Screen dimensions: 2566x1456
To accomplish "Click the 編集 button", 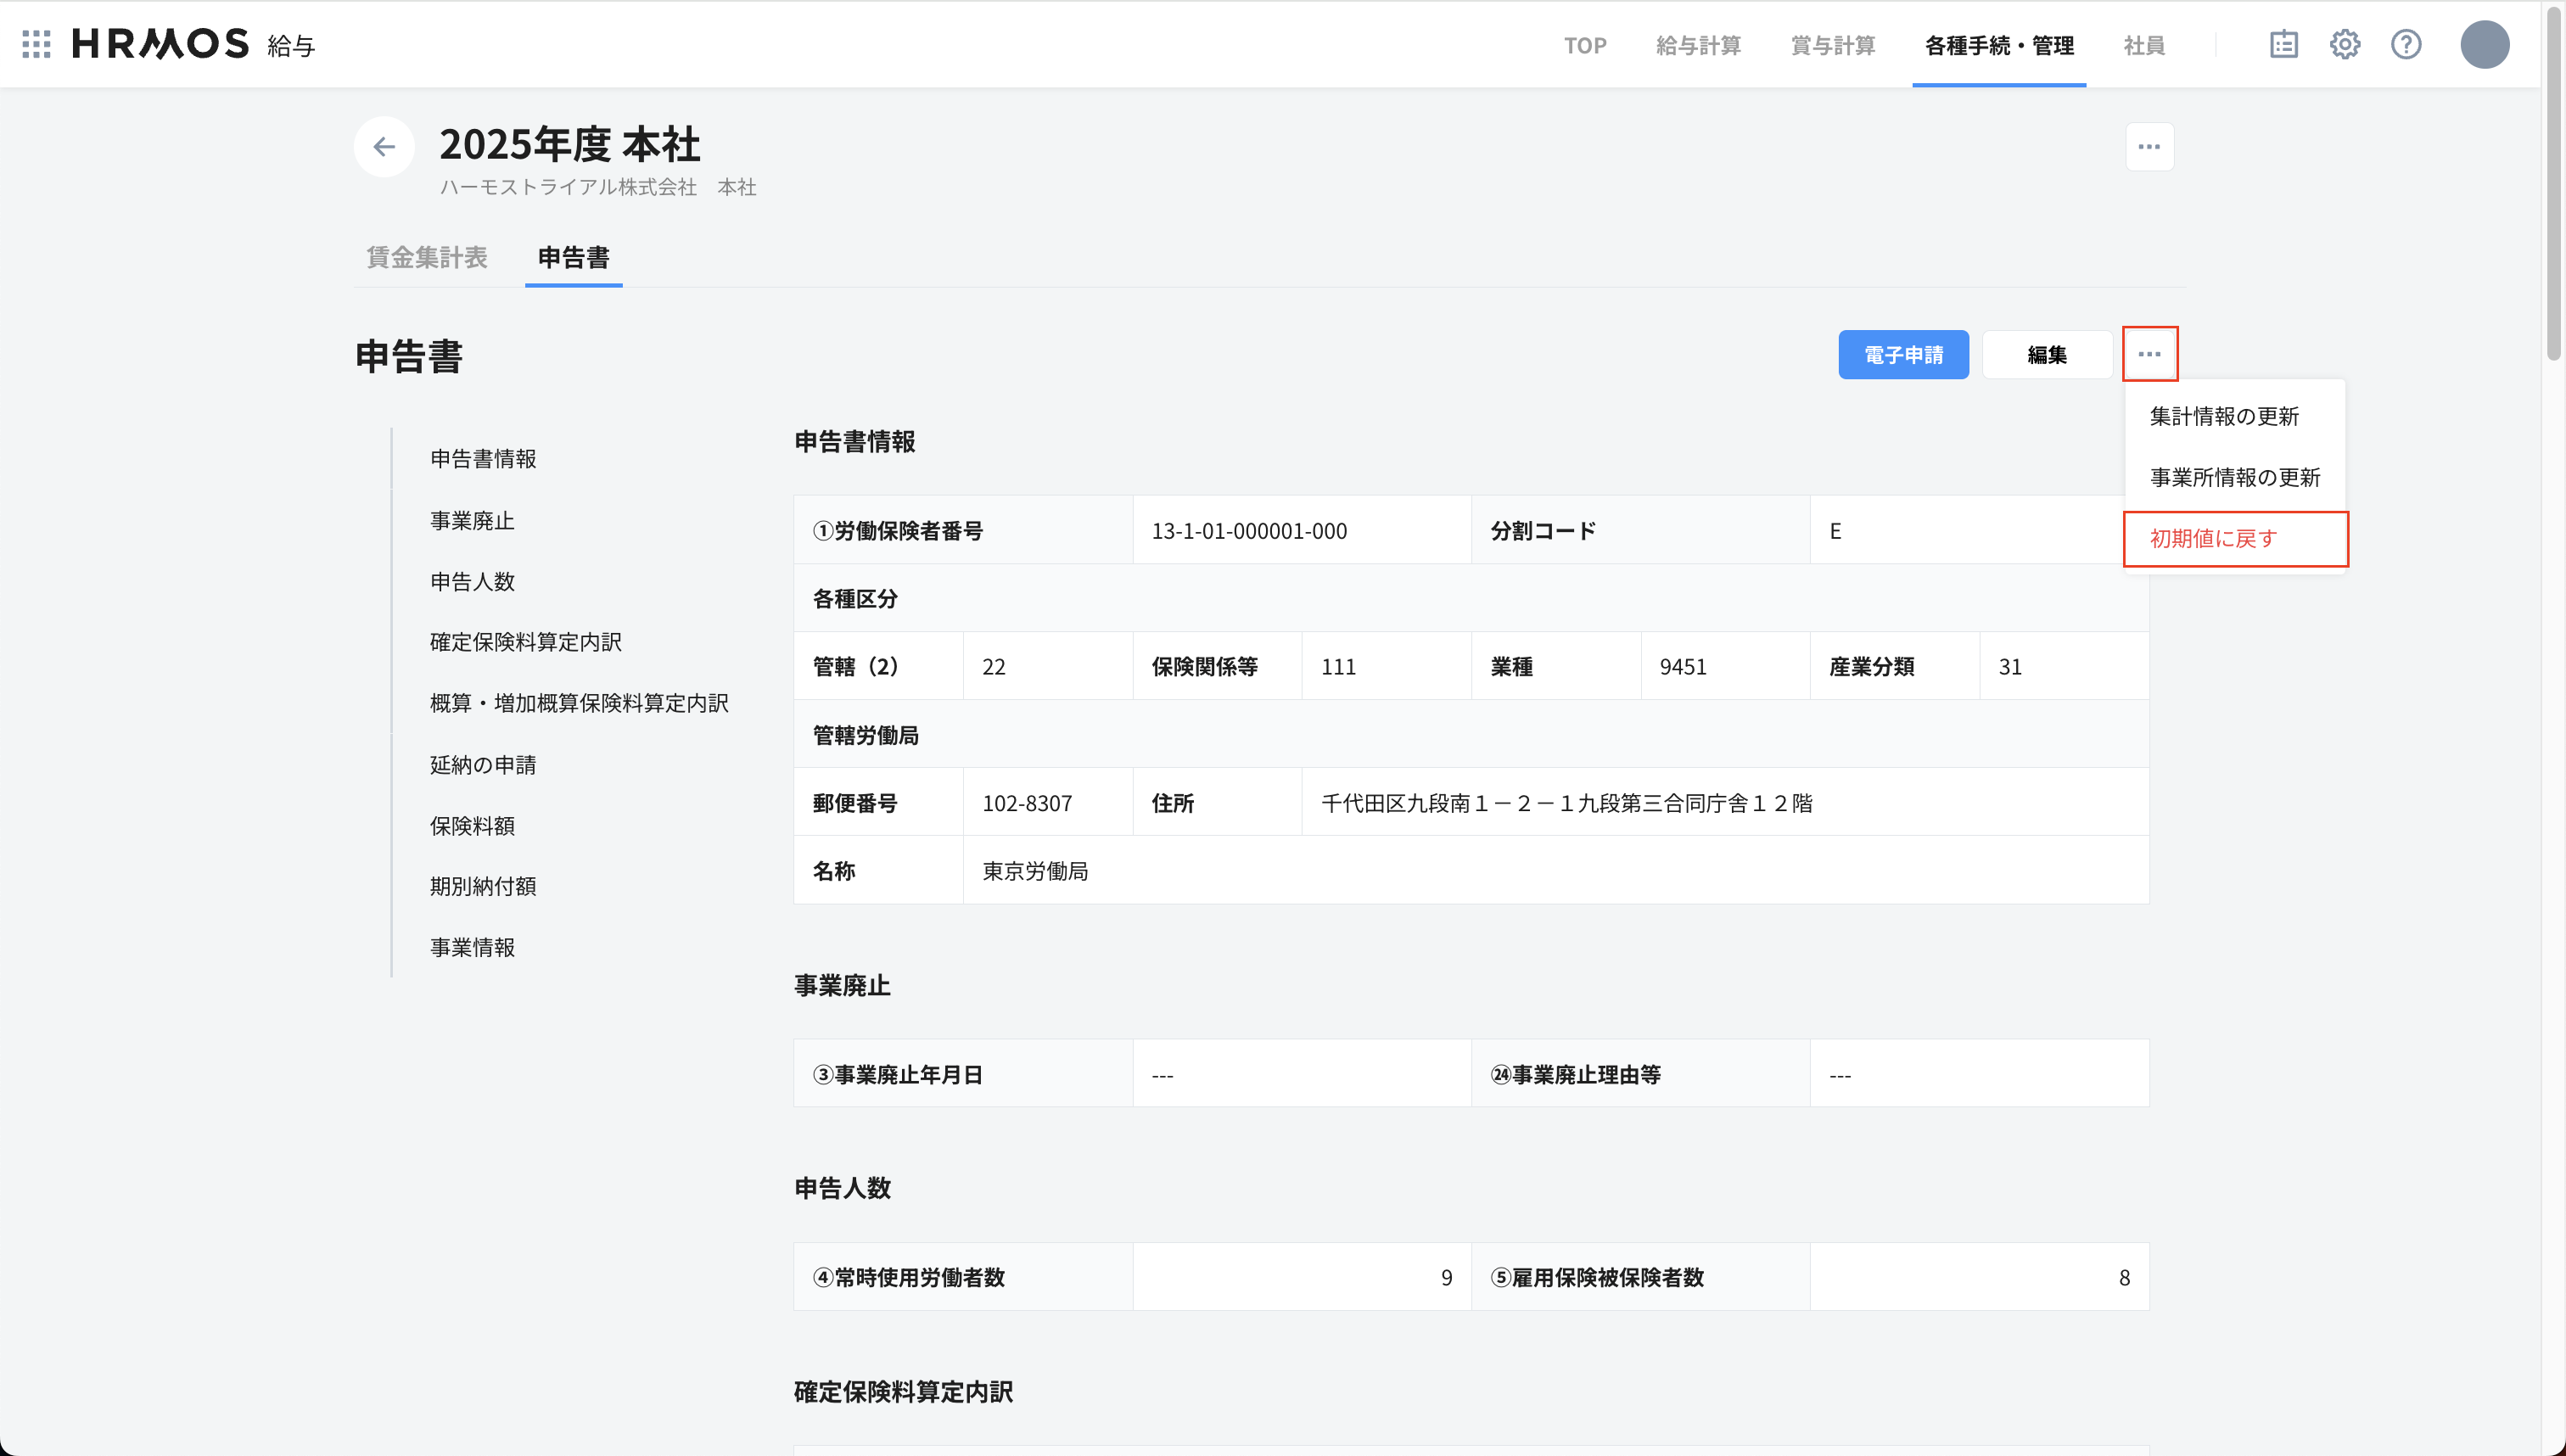I will pyautogui.click(x=2046, y=354).
